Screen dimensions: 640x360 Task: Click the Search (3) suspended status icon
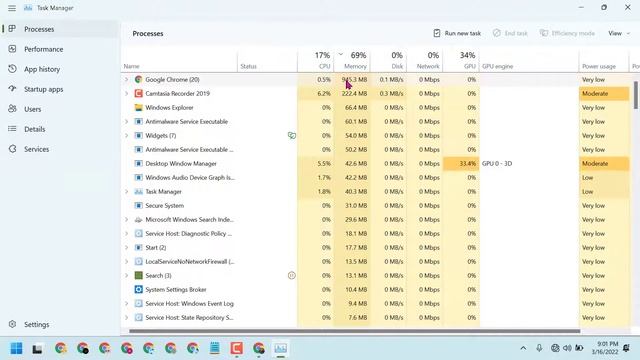[x=291, y=276]
